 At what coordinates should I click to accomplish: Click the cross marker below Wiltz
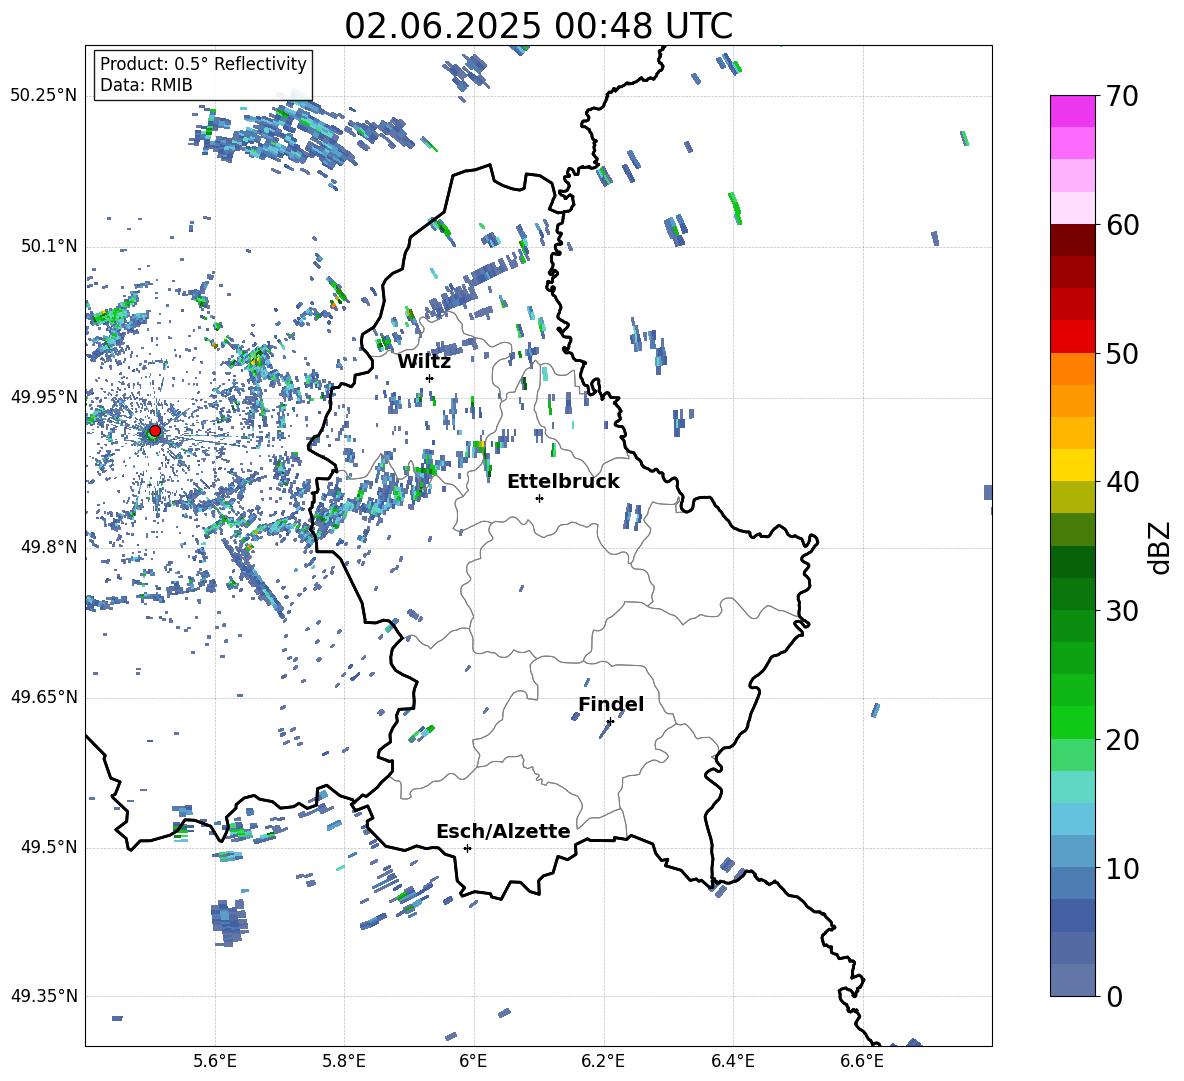(x=430, y=378)
